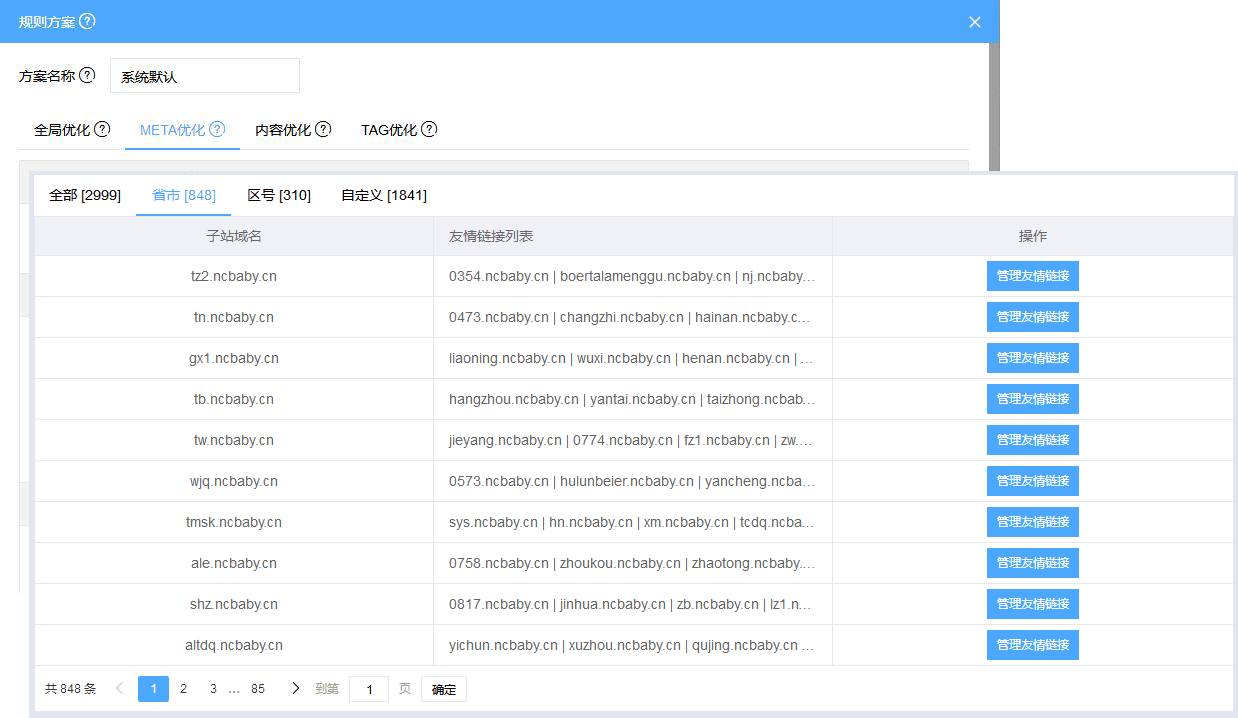
Task: Manage friend links for tz2.ncbaby.cn
Action: pyautogui.click(x=1032, y=276)
